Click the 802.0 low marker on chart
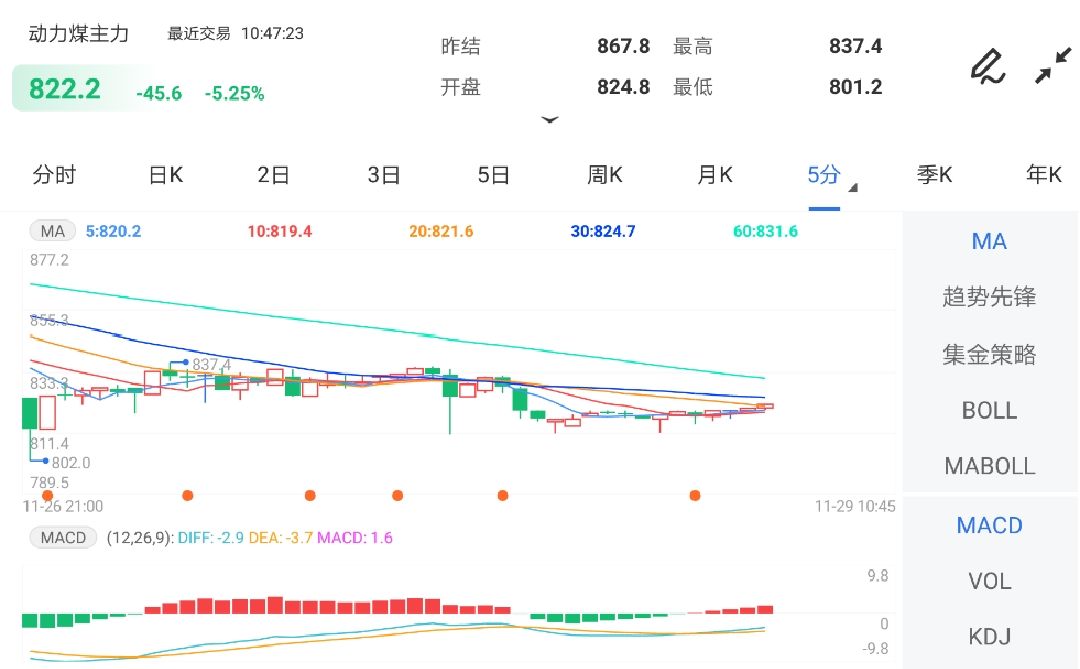This screenshot has width=1080, height=669. pos(71,462)
